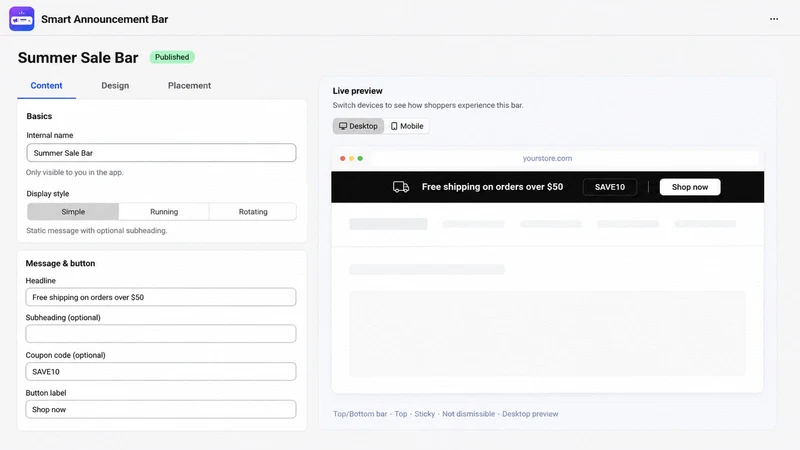The width and height of the screenshot is (800, 450).
Task: Click the Smart Announcement Bar app icon
Action: [x=21, y=19]
